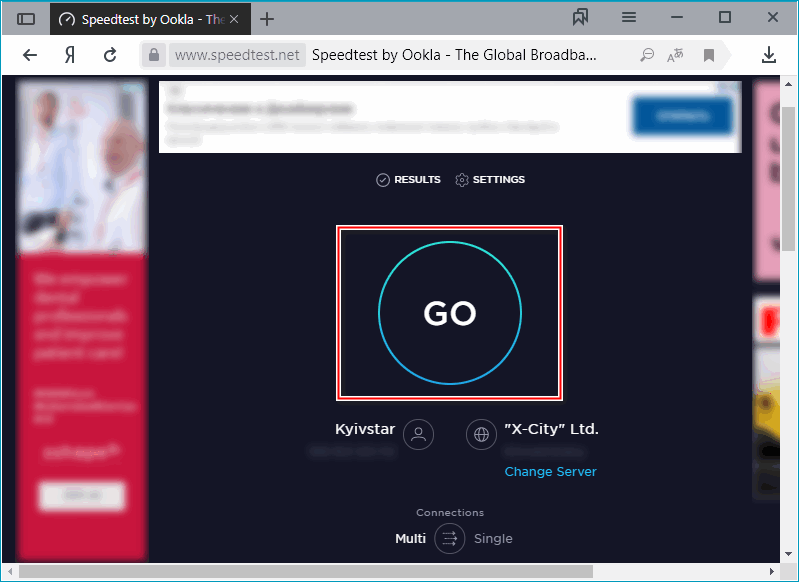Click the RESULTS checkmark icon
The image size is (799, 582).
coord(383,180)
